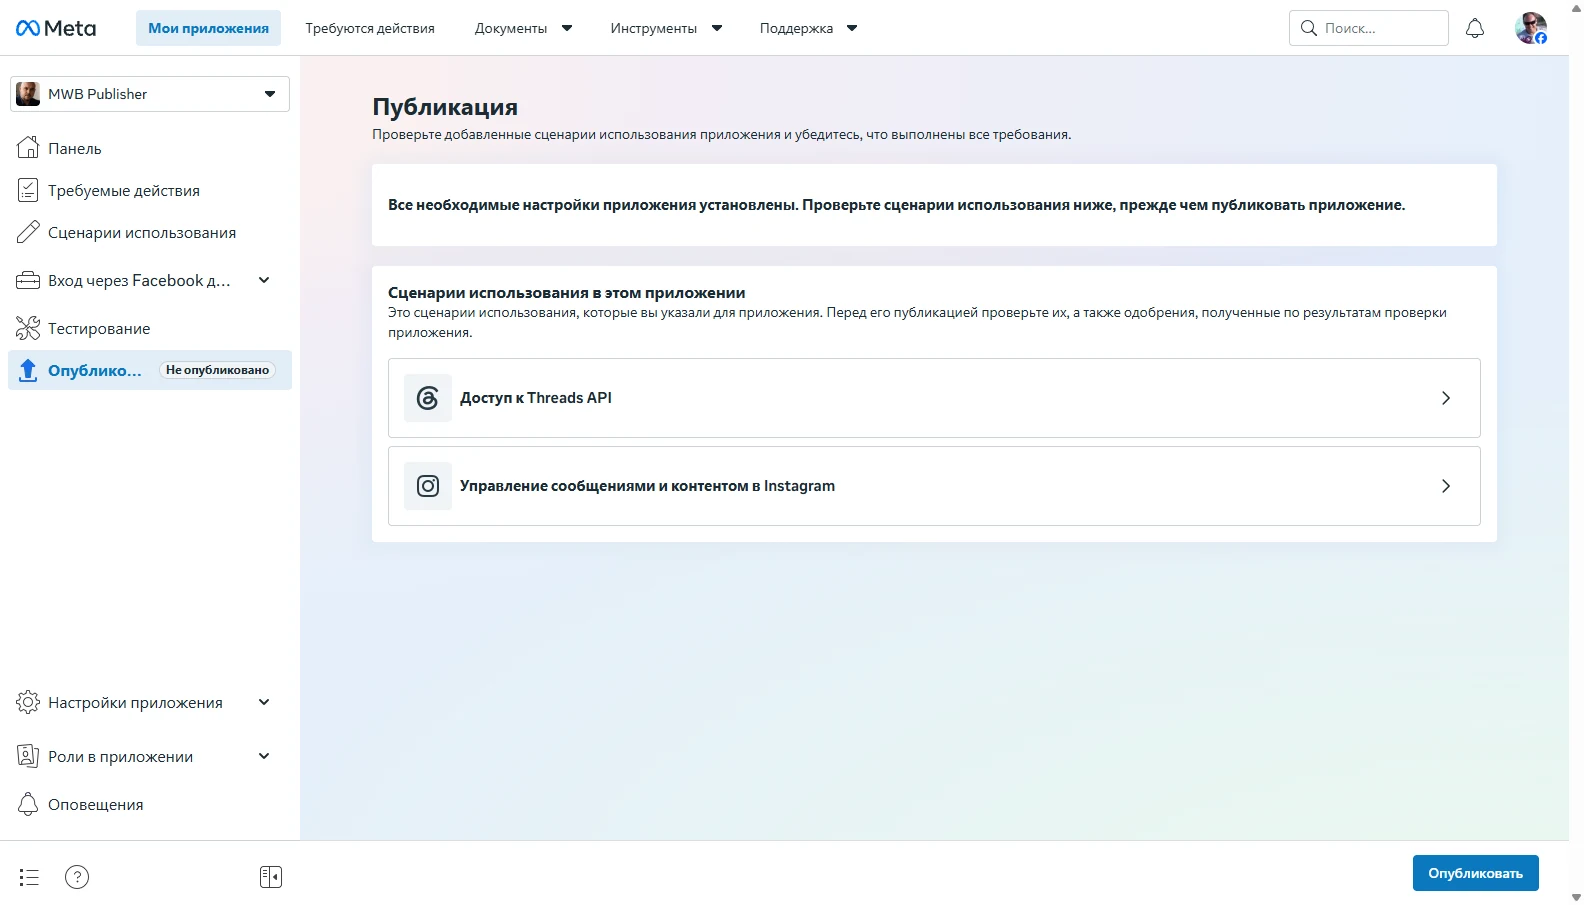Open the Доступ к Threads API row chevron
Image resolution: width=1584 pixels, height=905 pixels.
point(1446,398)
